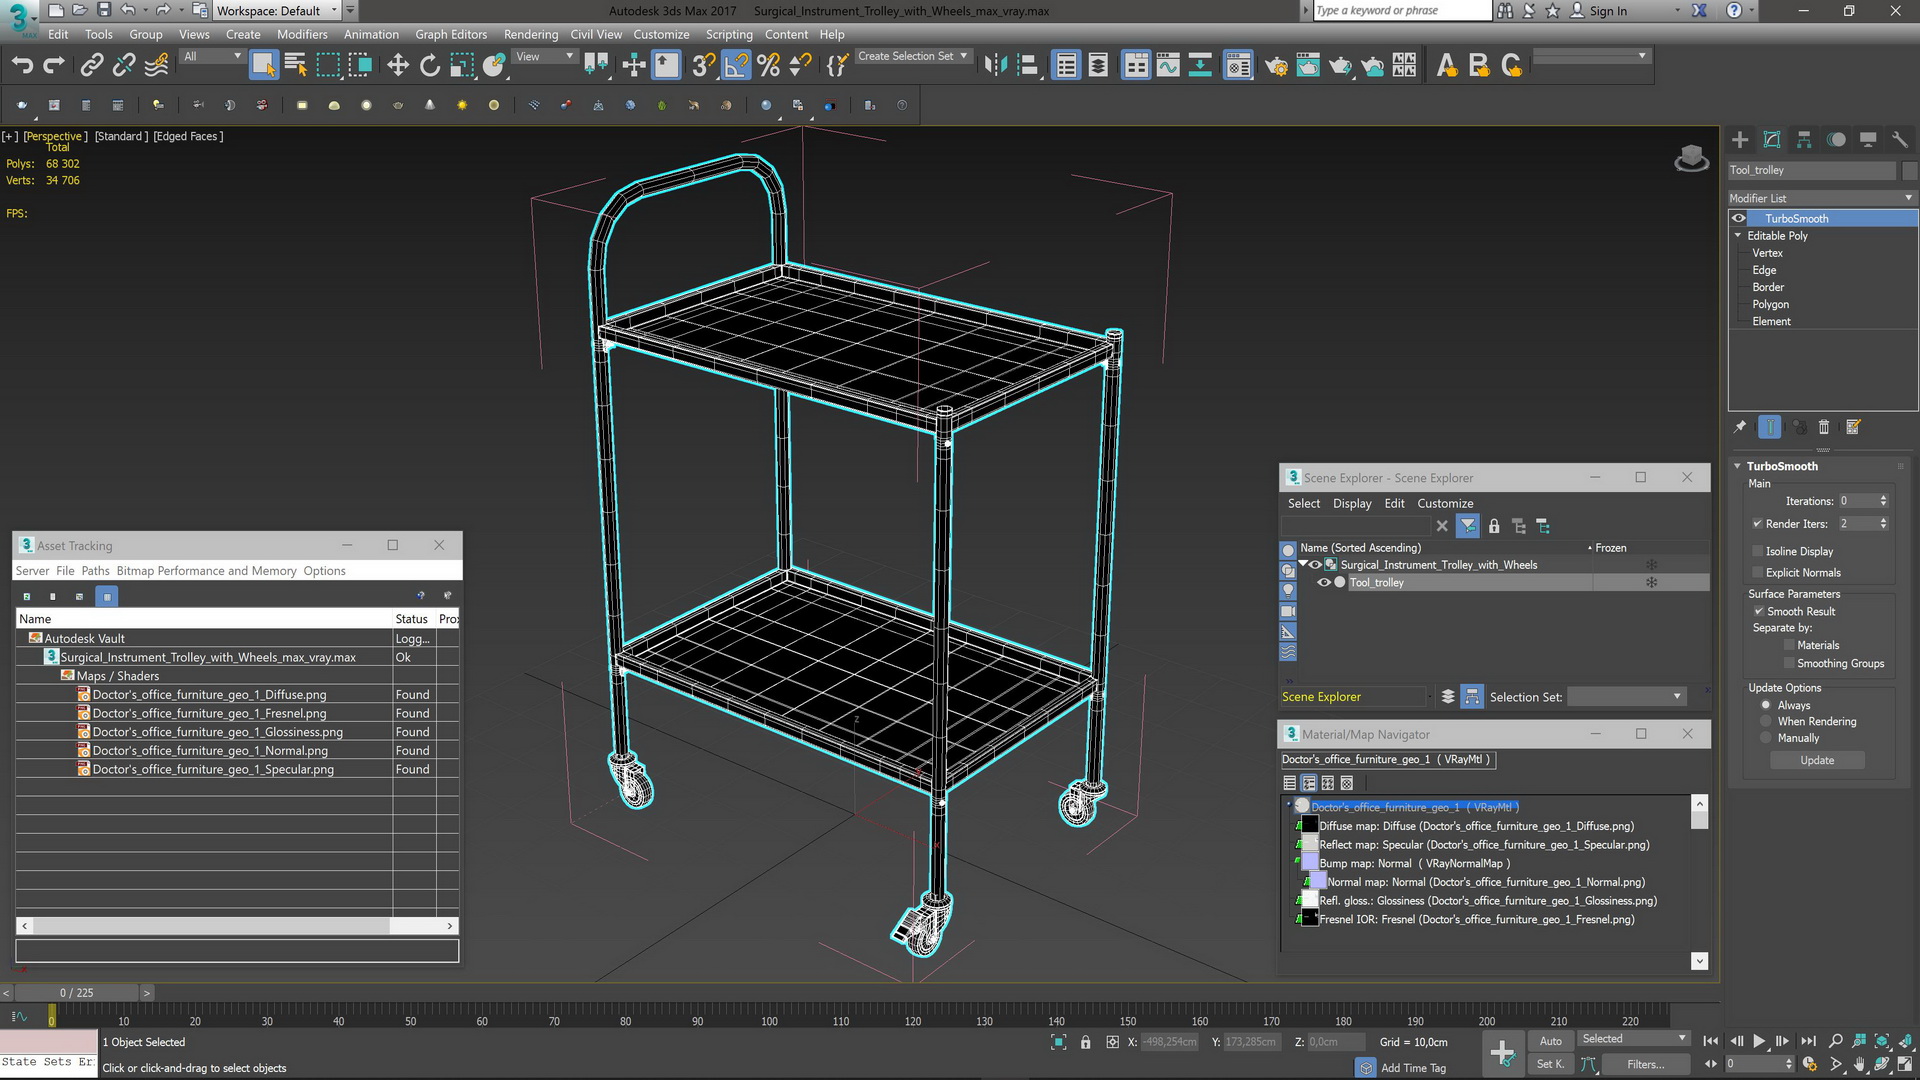Toggle Percent Snap icon
The width and height of the screenshot is (1920, 1080).
[x=768, y=66]
